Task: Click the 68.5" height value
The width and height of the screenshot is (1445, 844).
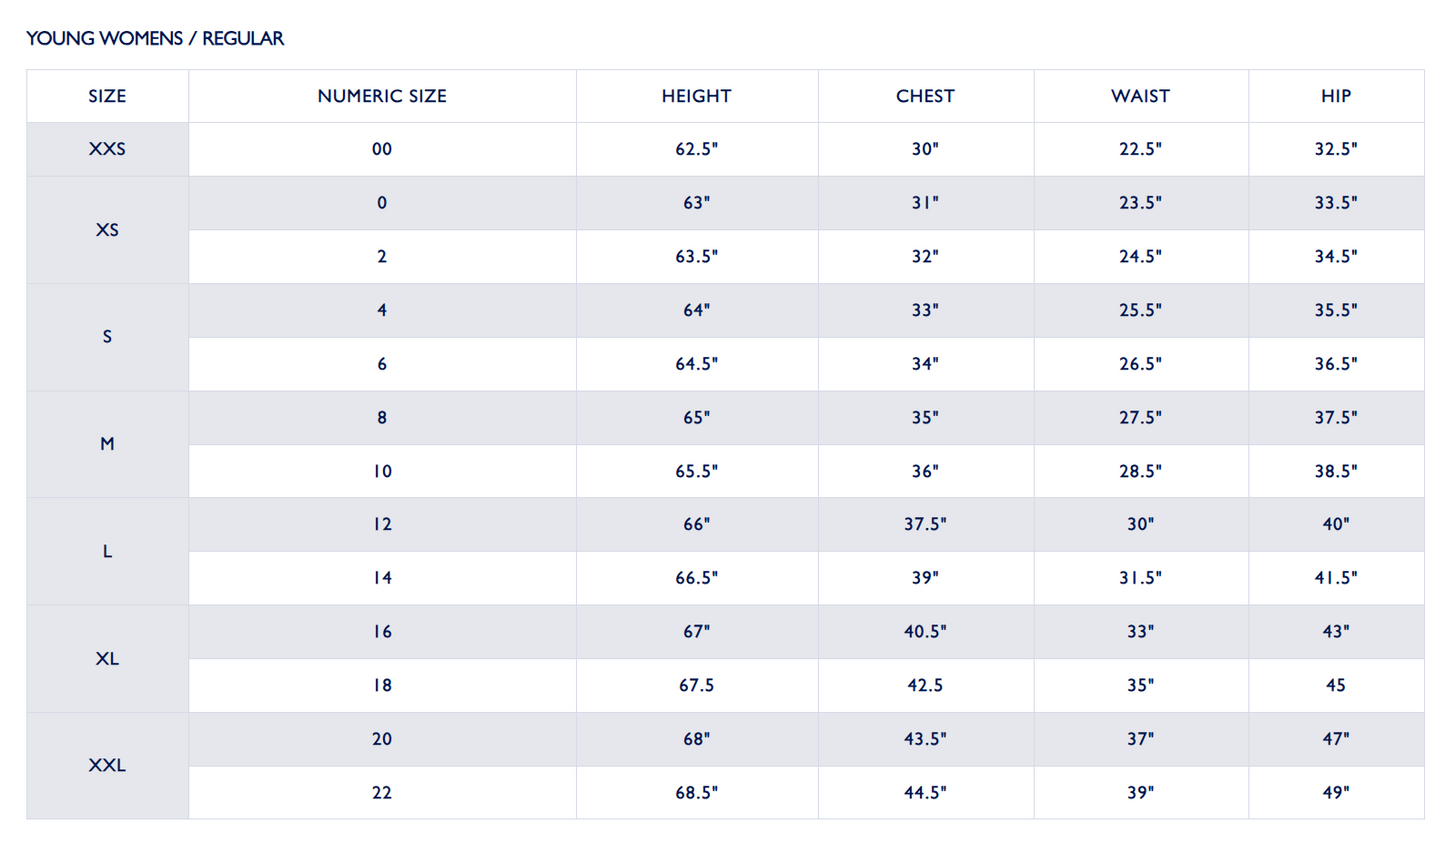Action: 696,793
